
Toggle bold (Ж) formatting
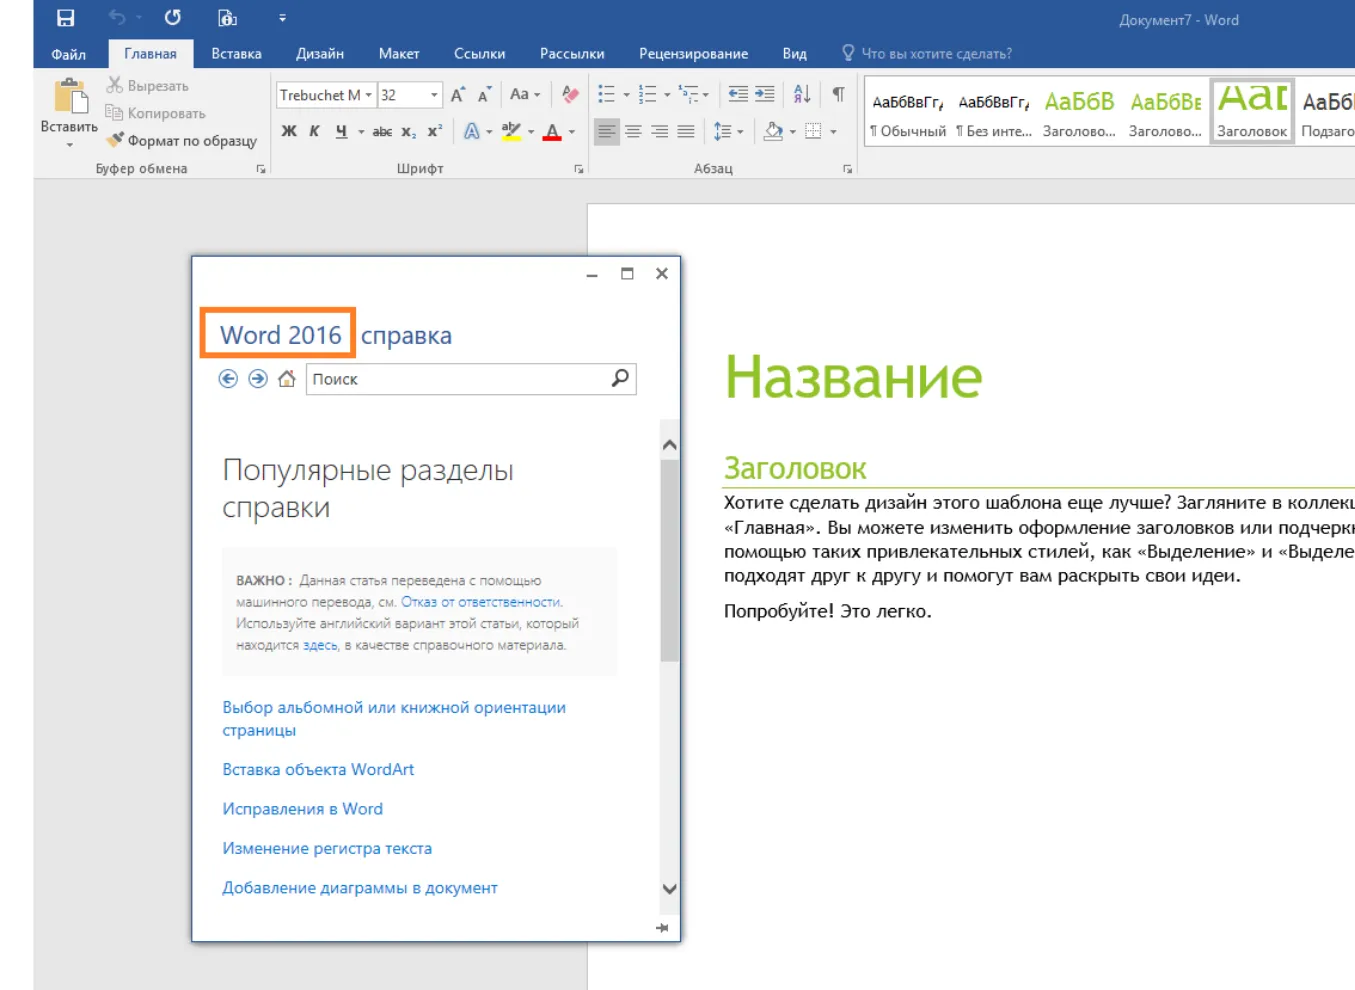(x=289, y=131)
